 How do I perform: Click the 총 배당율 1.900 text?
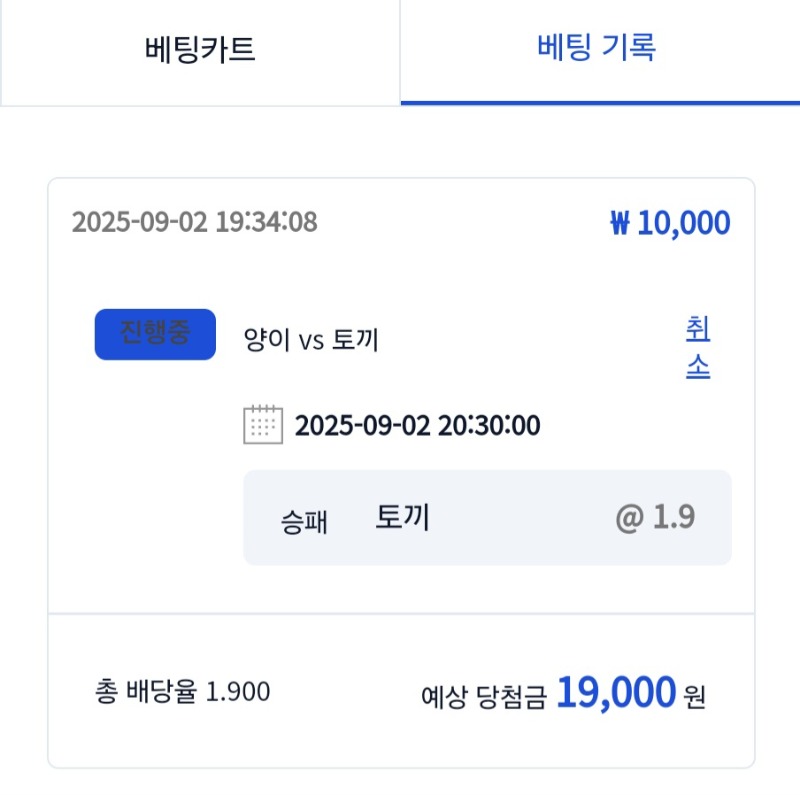(x=182, y=691)
